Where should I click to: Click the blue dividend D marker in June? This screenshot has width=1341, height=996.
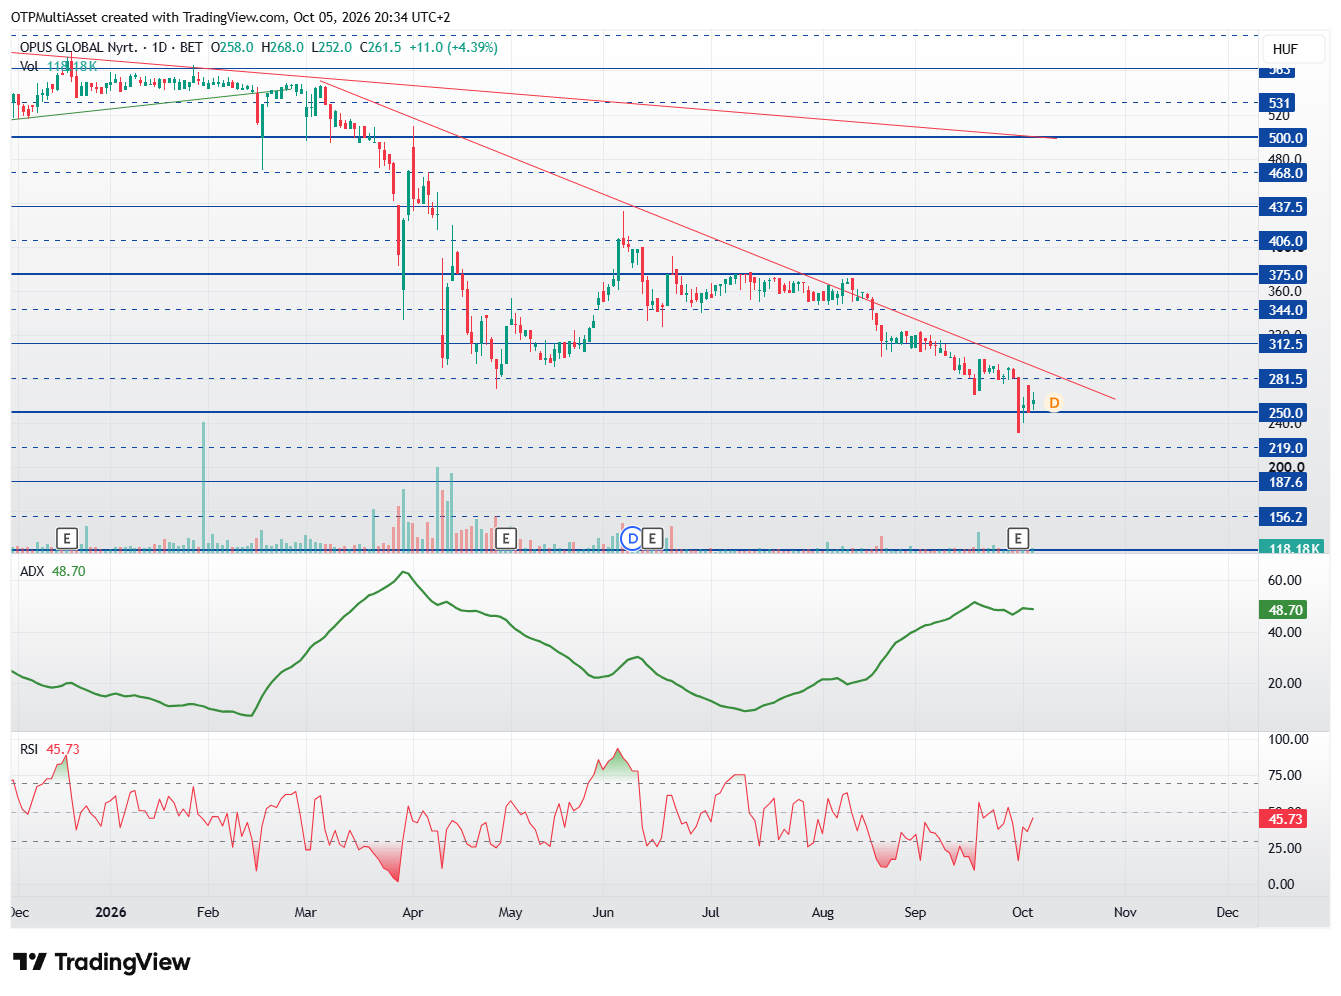(x=632, y=539)
